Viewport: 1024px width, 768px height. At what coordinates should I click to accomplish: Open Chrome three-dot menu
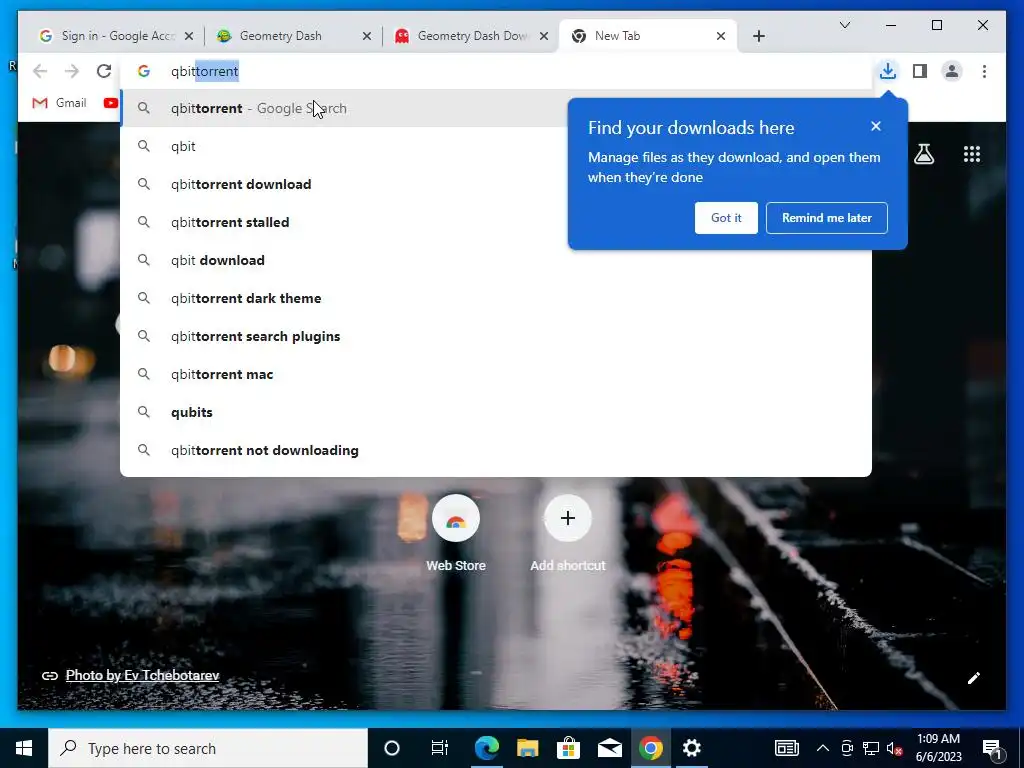click(984, 71)
